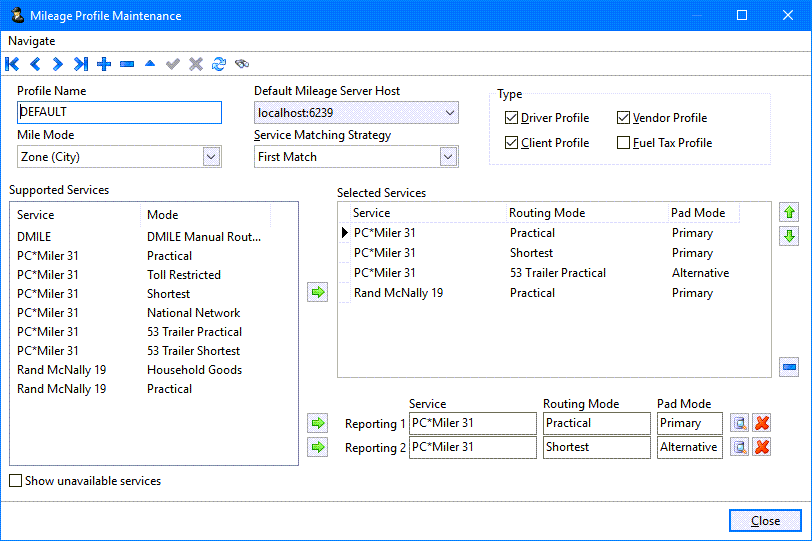Viewport: 812px width, 541px height.
Task: Clear Reporting 1 with red X icon
Action: (762, 423)
